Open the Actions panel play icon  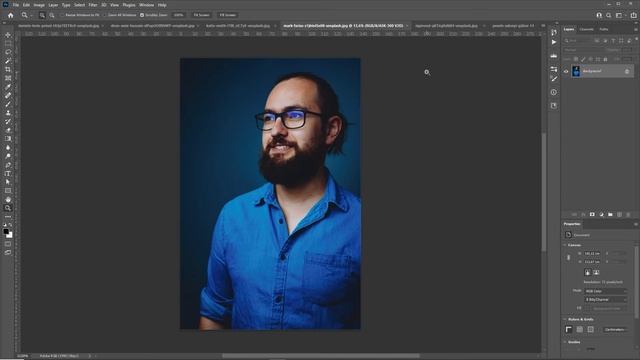point(554,42)
